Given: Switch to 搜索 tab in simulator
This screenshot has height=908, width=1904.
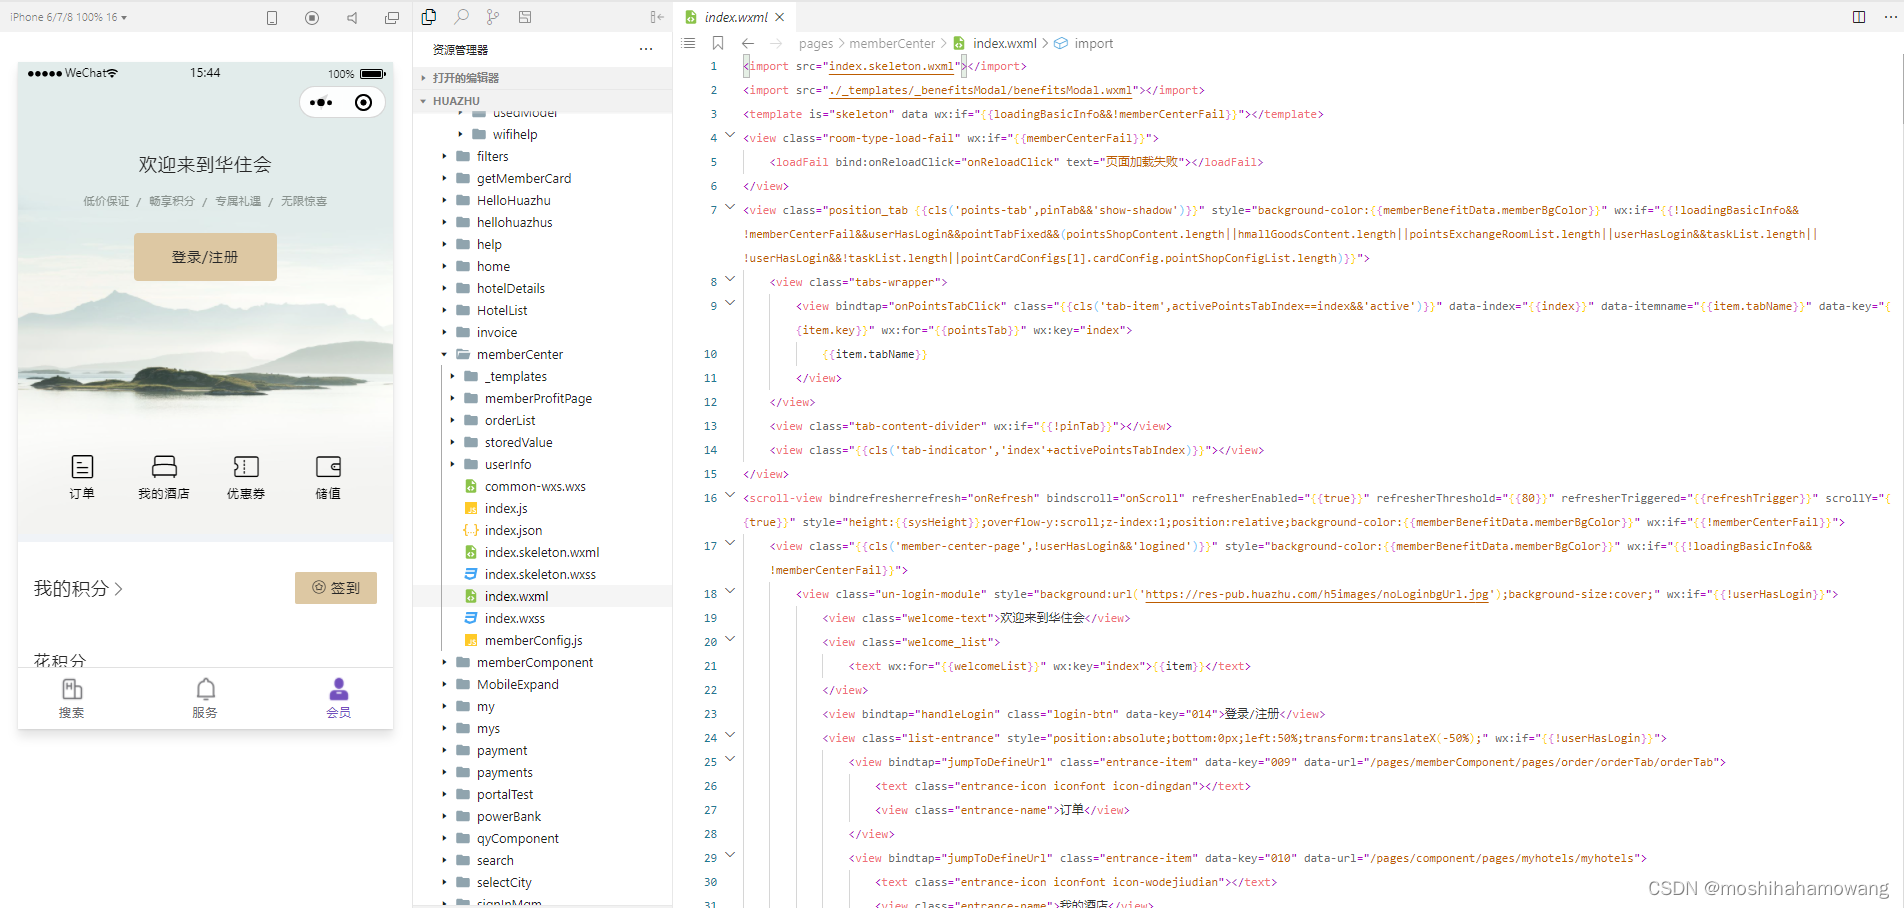Looking at the screenshot, I should 71,698.
